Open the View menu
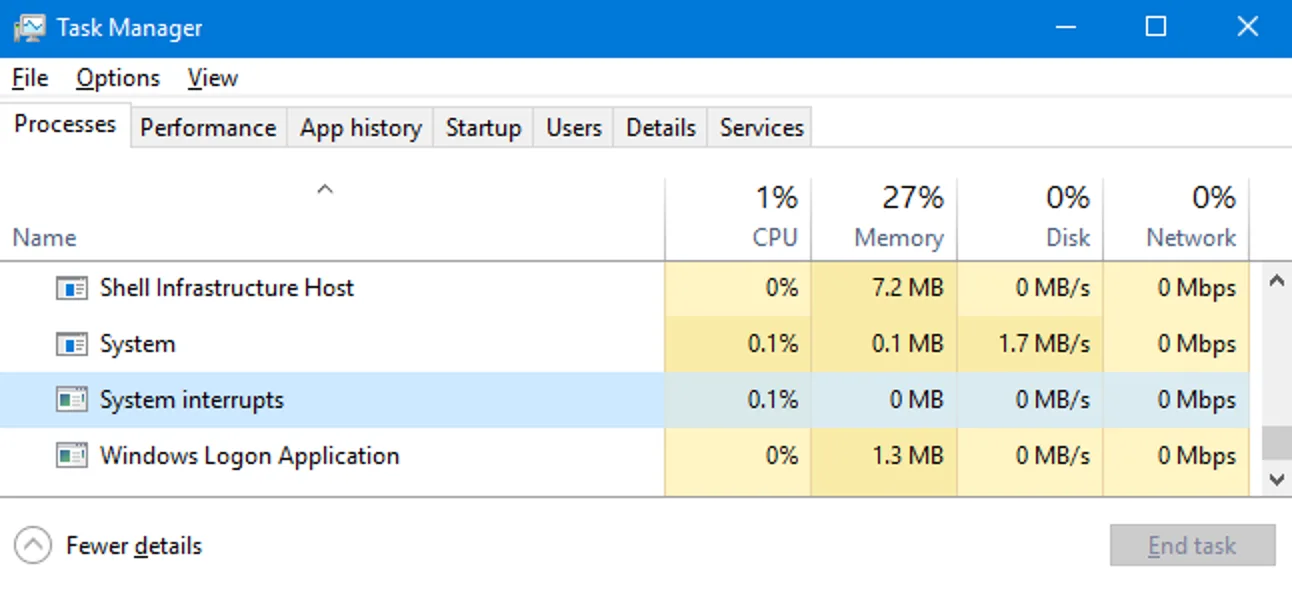The width and height of the screenshot is (1292, 592). [212, 78]
